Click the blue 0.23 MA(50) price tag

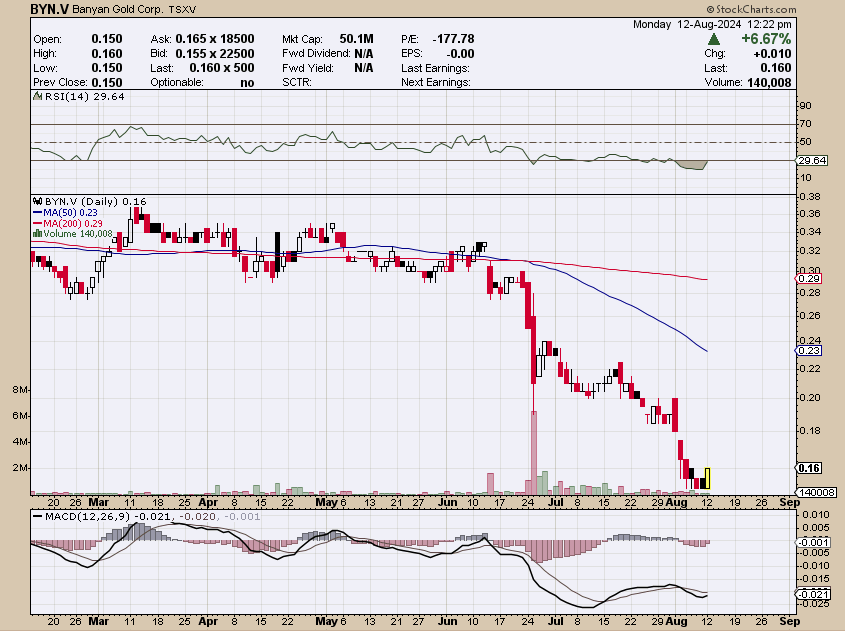pyautogui.click(x=809, y=351)
